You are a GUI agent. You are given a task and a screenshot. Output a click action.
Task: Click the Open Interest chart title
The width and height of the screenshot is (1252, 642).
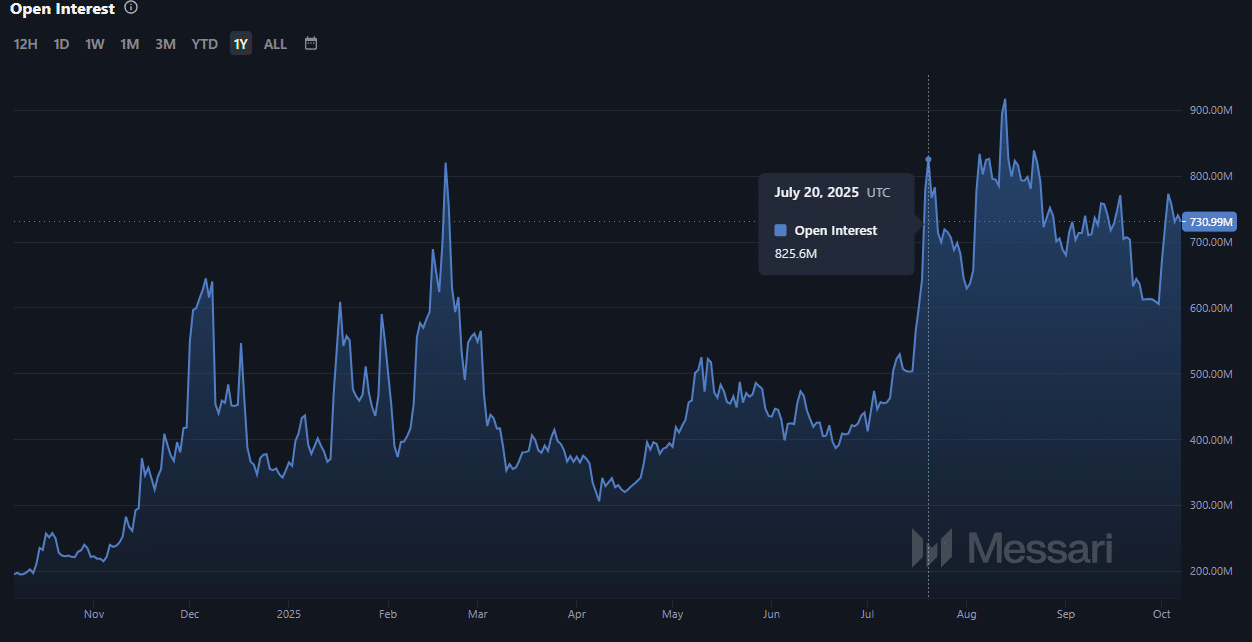pos(61,8)
